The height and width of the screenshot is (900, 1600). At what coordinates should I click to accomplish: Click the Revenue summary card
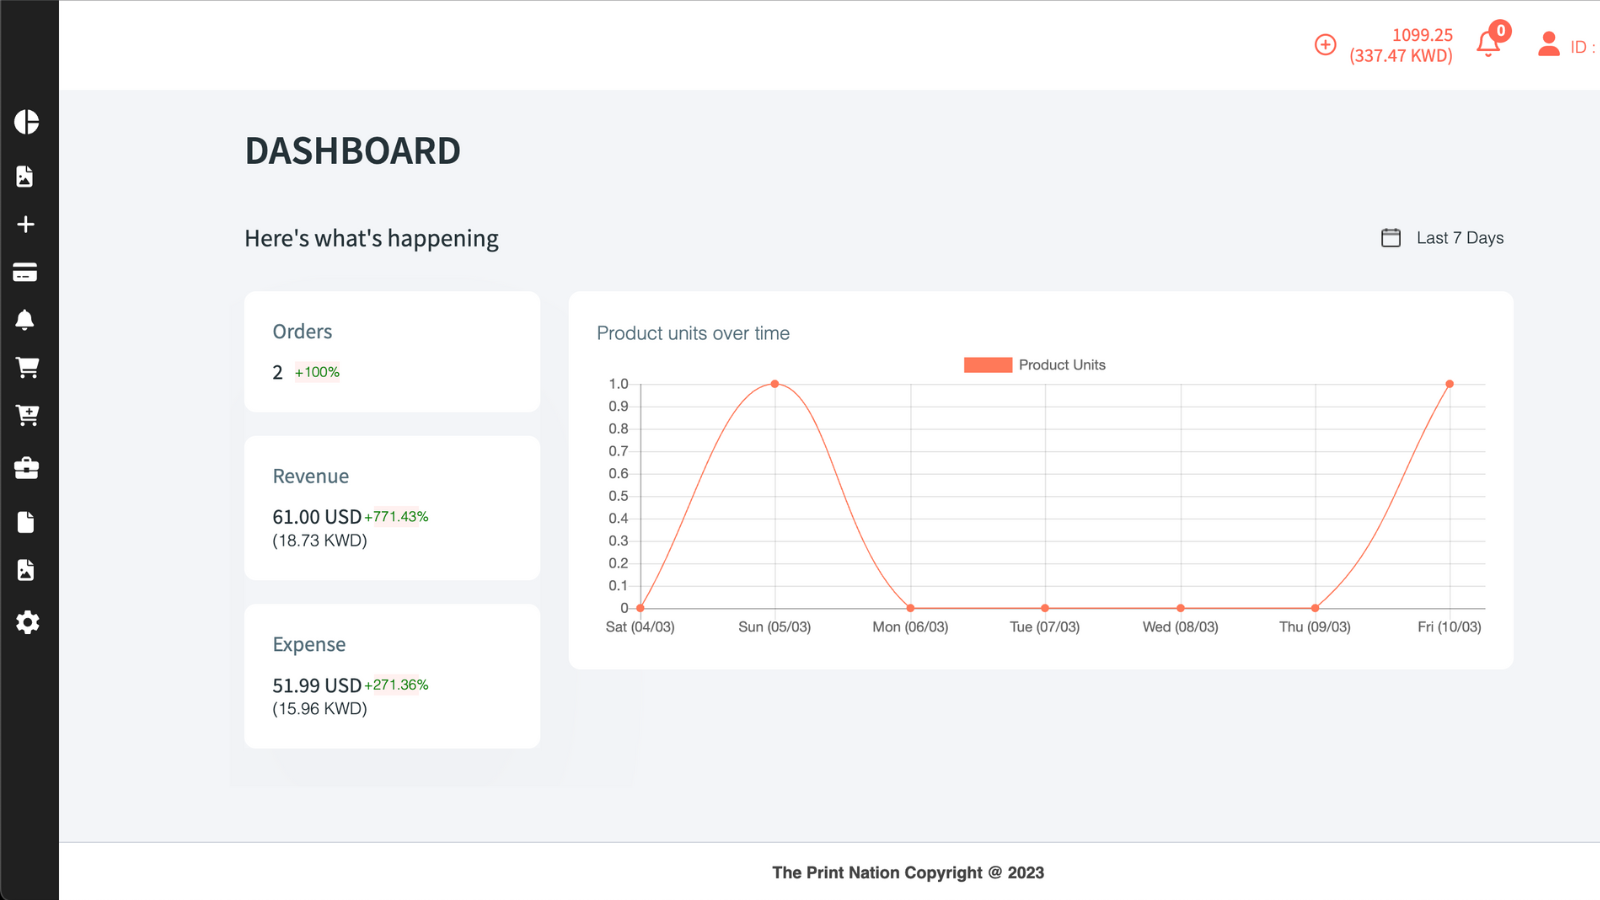(392, 508)
